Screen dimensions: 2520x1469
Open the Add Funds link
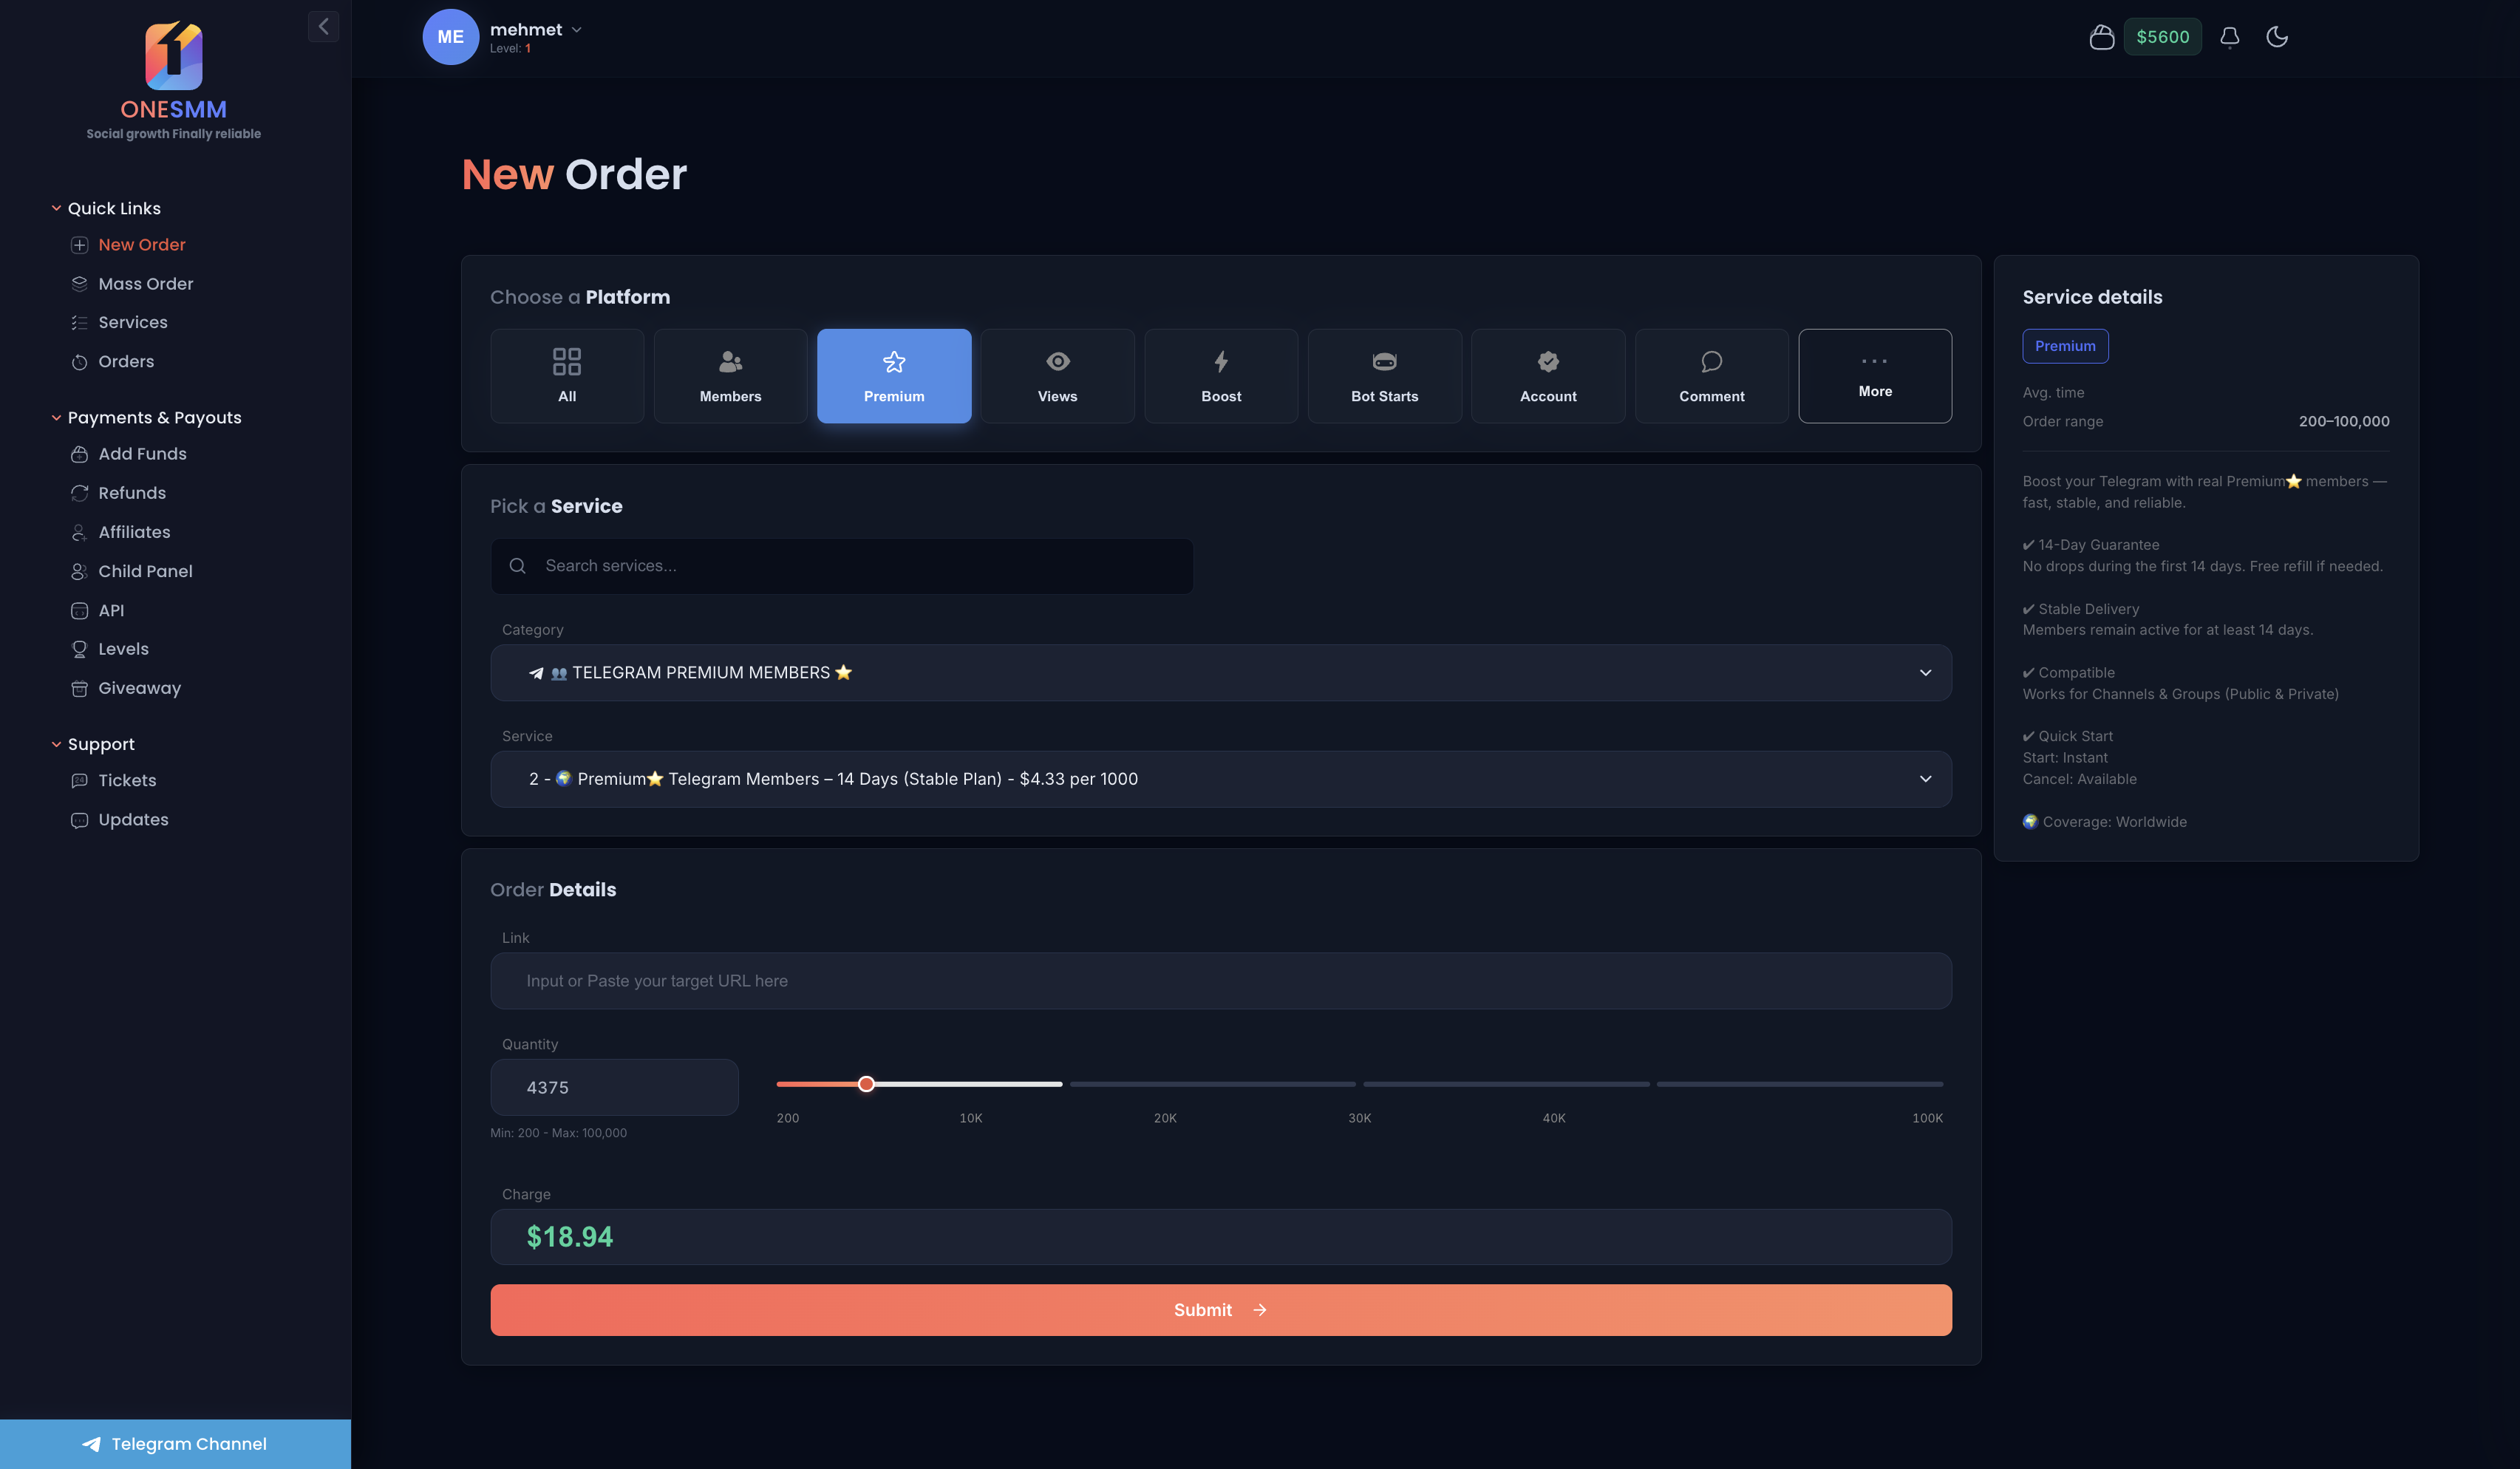click(x=142, y=454)
